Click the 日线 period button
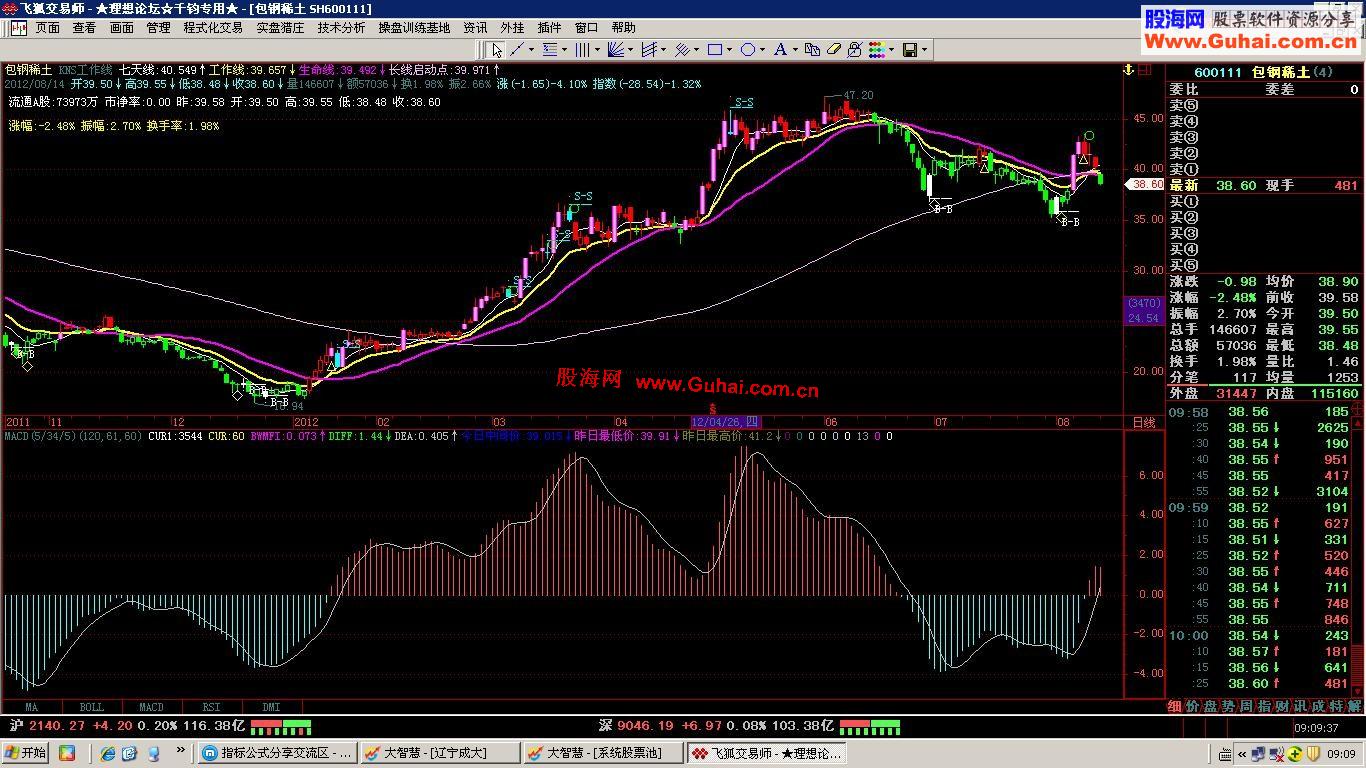 1143,423
